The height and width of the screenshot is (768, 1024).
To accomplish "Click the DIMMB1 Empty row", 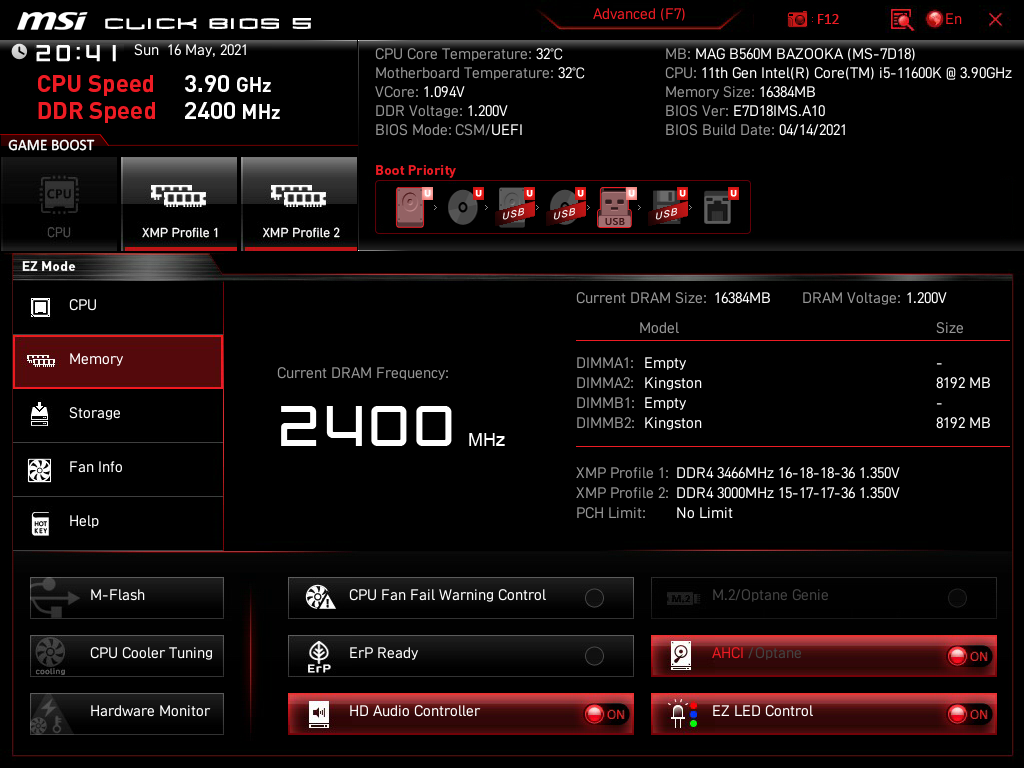I will (783, 403).
